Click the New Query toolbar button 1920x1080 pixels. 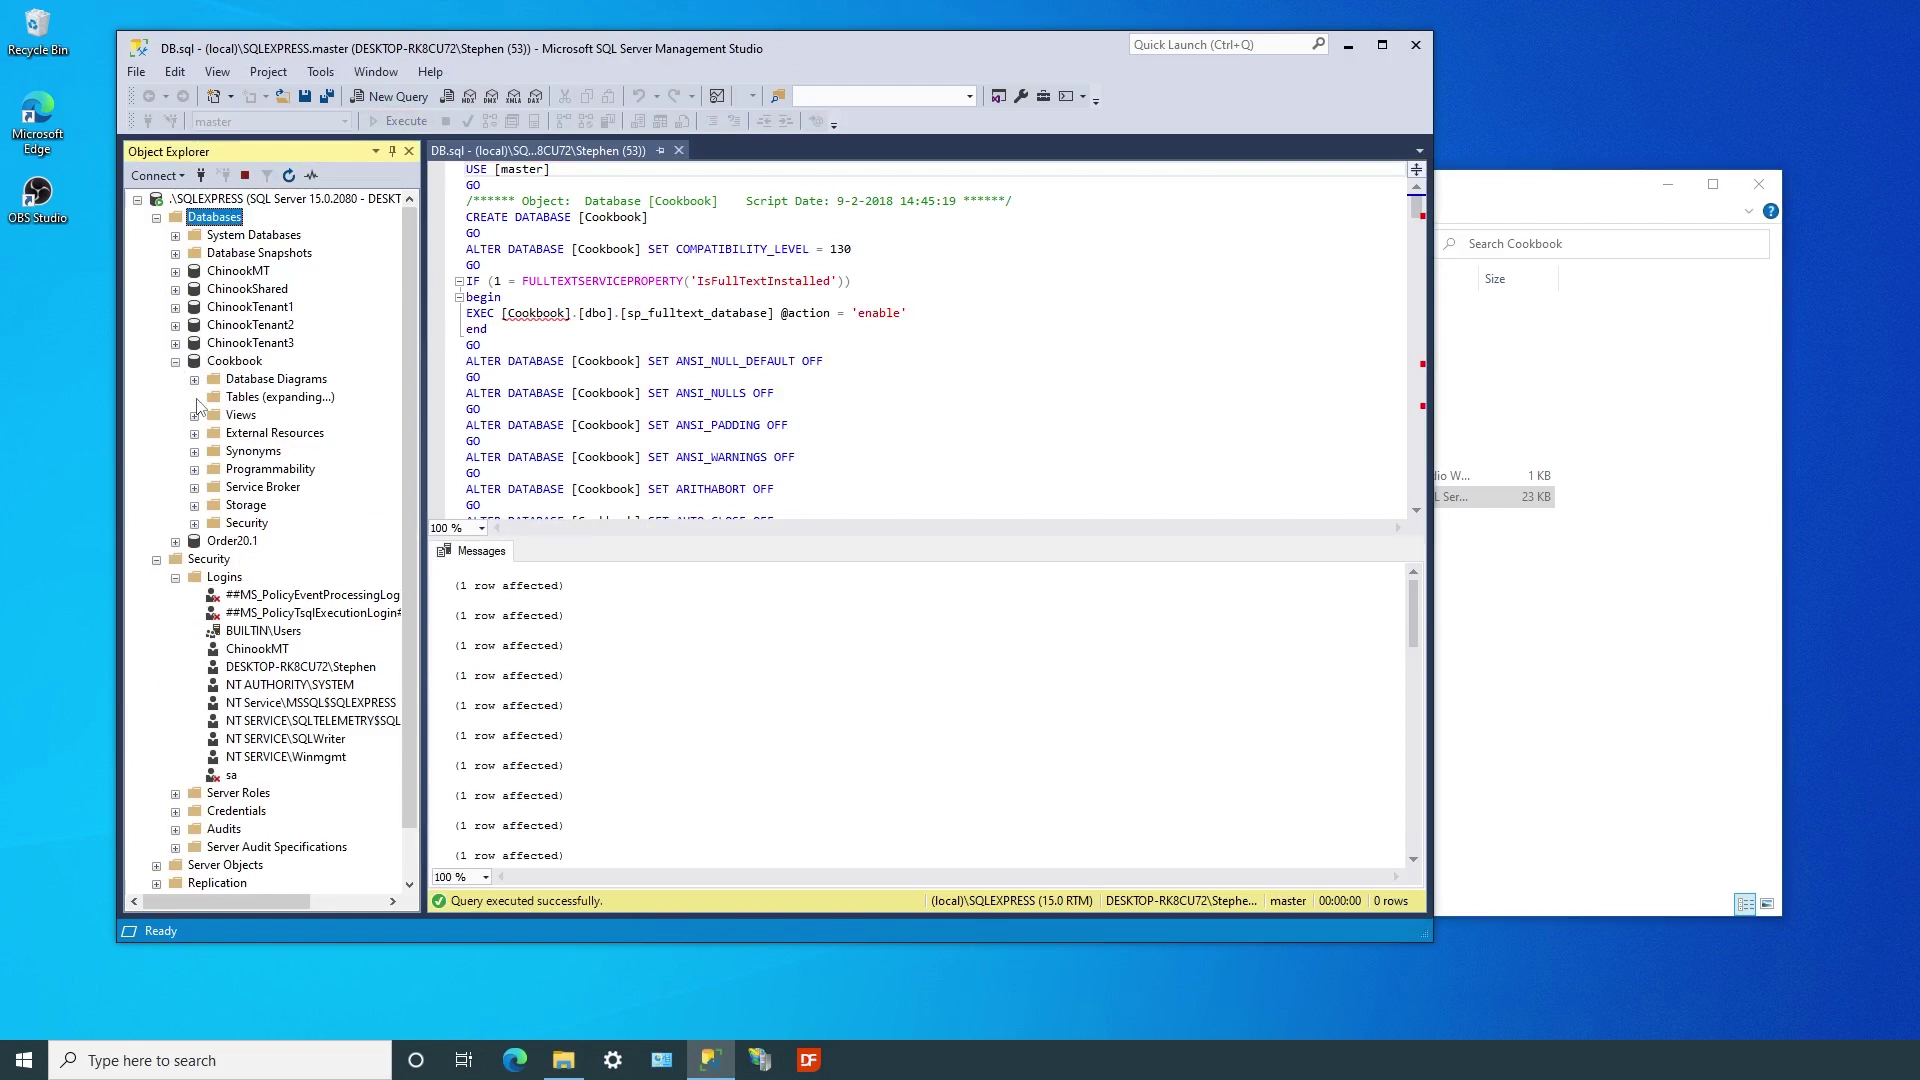coord(389,96)
